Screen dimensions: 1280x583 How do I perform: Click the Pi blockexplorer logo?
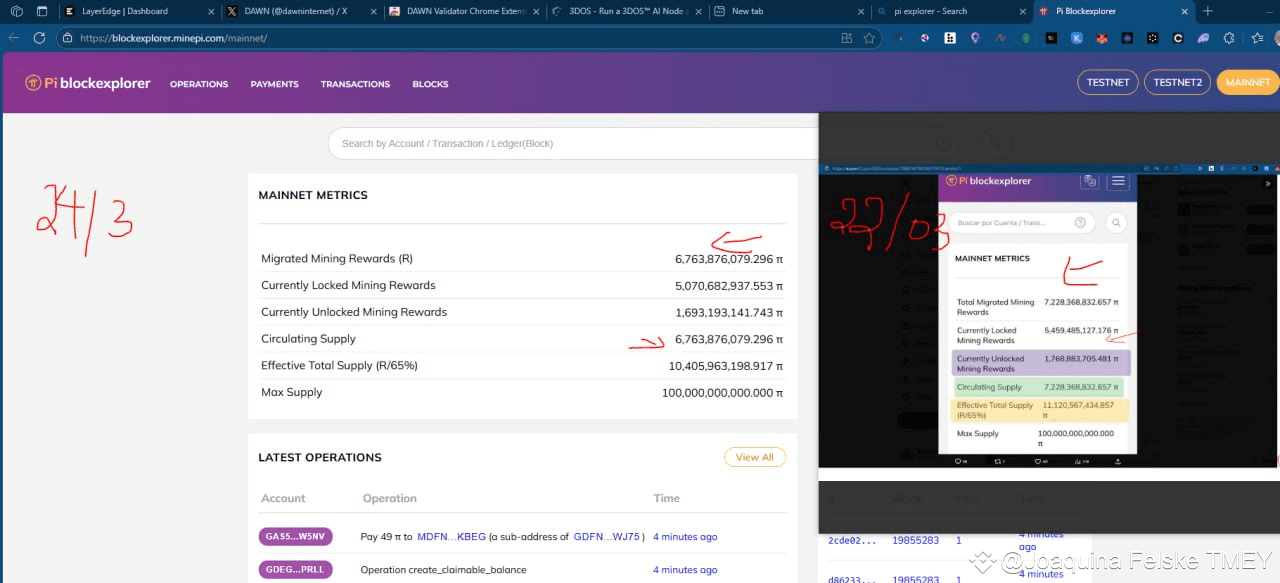(88, 84)
